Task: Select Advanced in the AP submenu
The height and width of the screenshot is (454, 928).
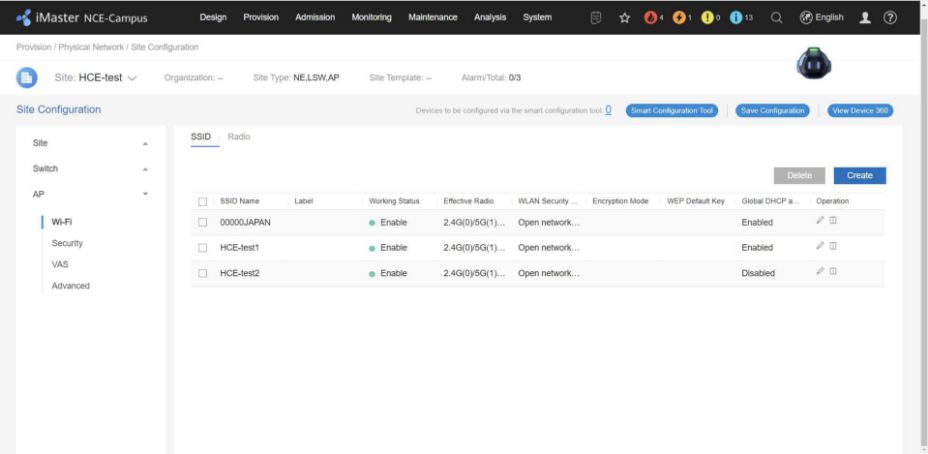Action: (70, 286)
